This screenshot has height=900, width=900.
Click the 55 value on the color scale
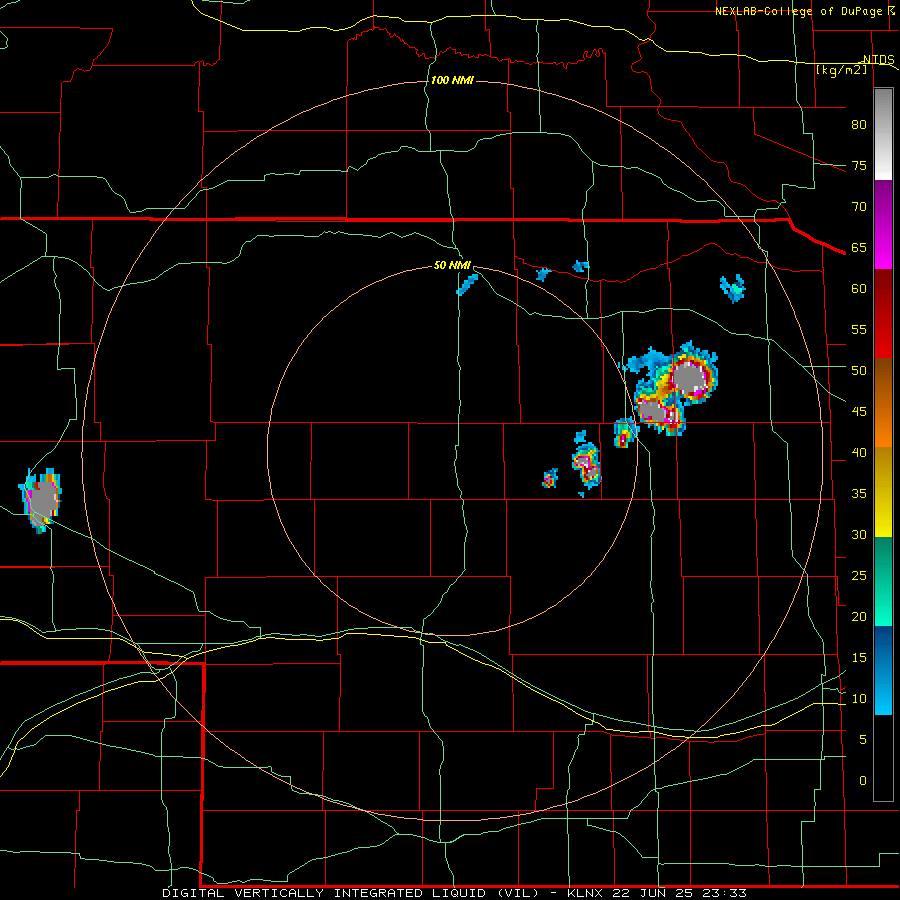(859, 329)
